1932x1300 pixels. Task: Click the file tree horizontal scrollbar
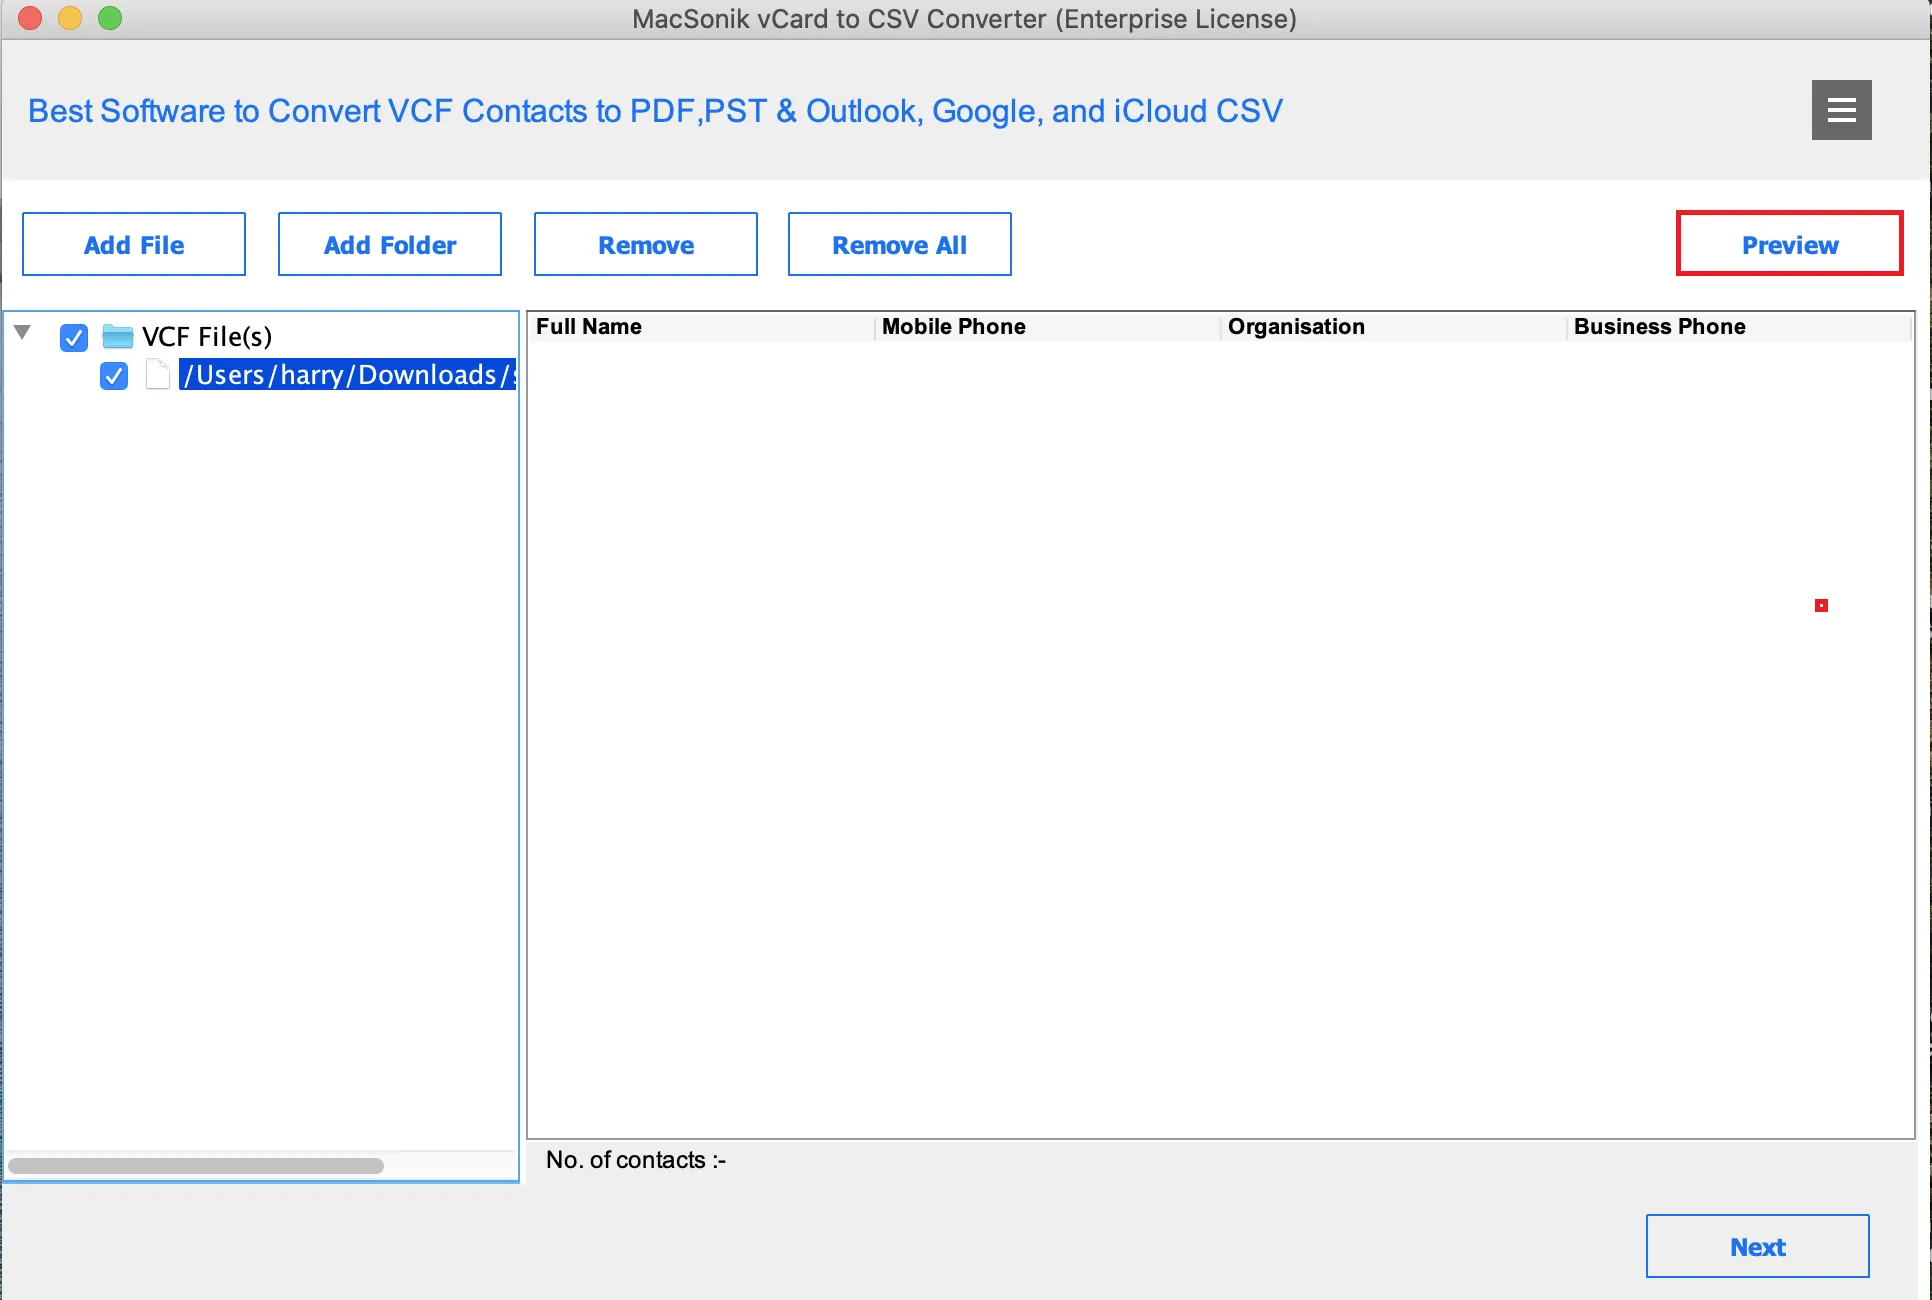pos(196,1165)
